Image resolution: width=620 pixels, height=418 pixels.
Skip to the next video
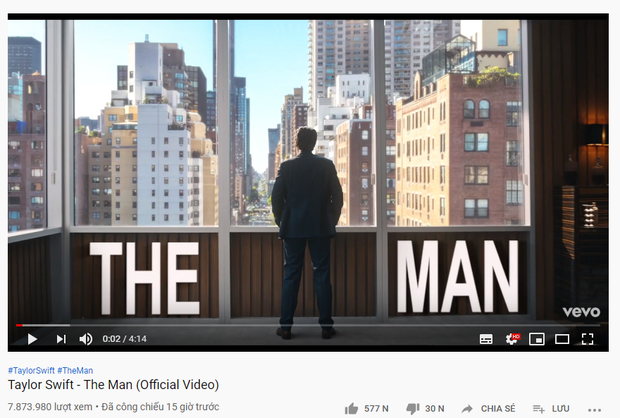(61, 339)
